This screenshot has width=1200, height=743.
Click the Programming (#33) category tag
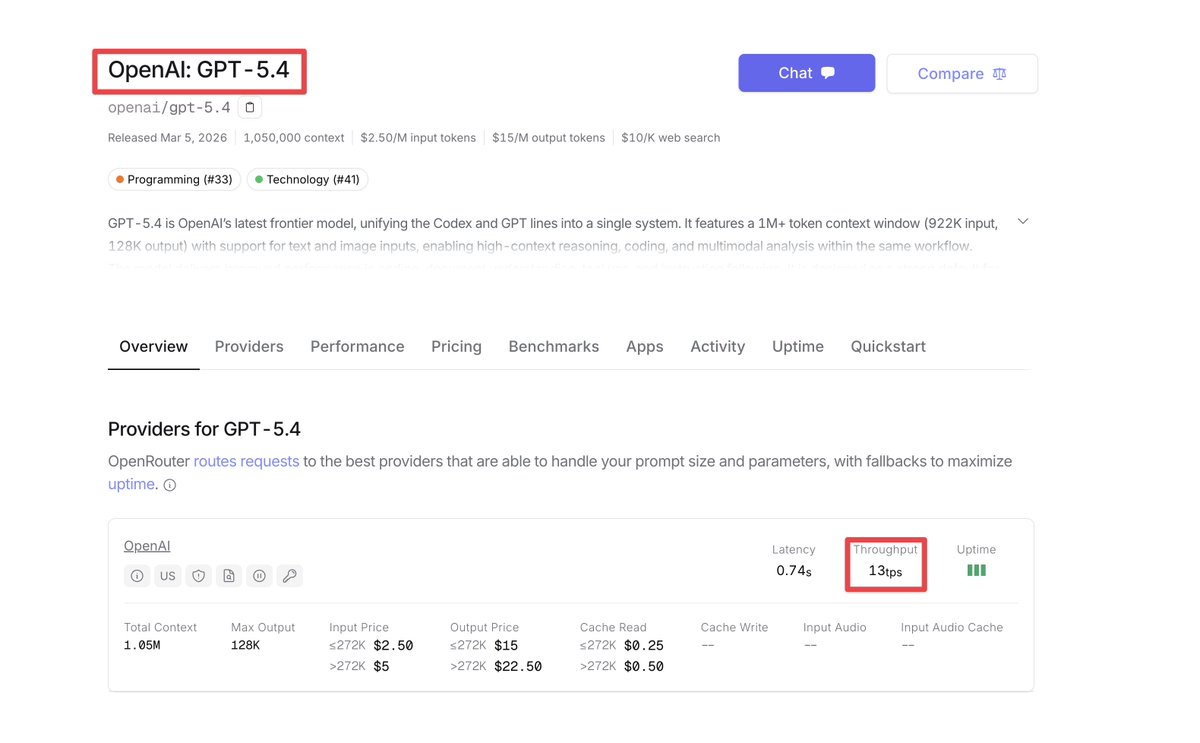(174, 179)
